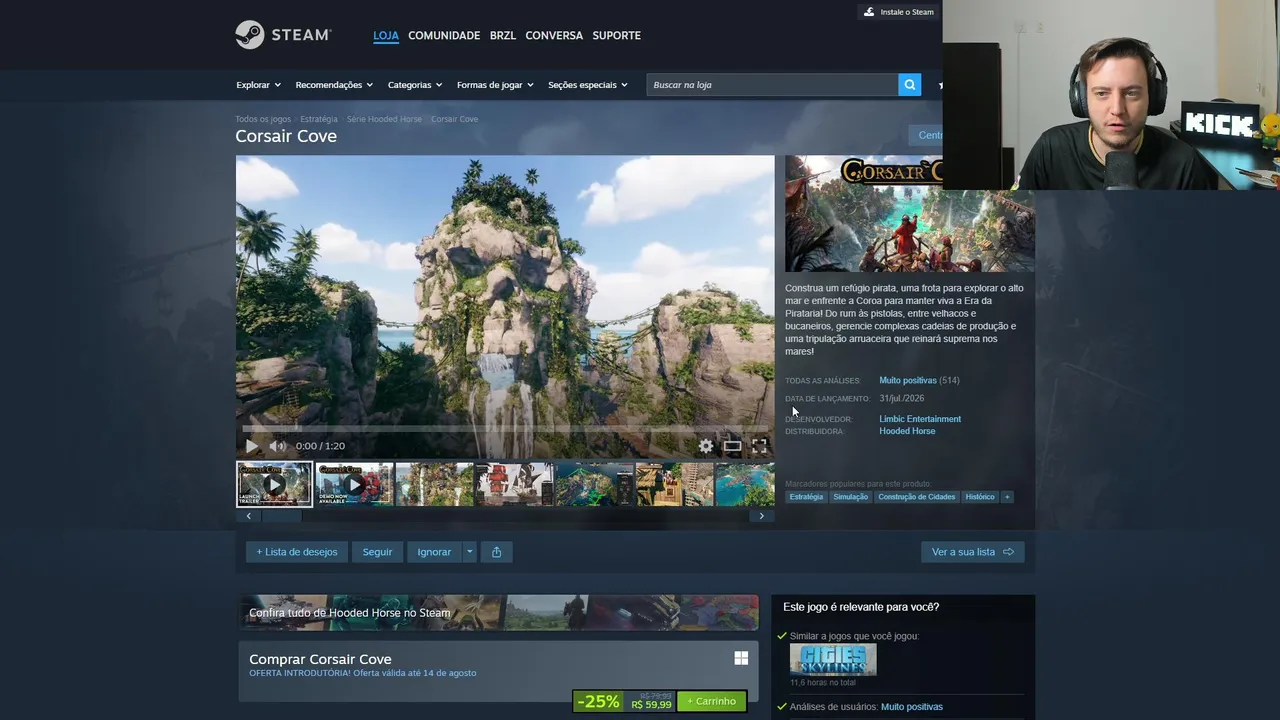Select the Launch Trailer thumbnail
Image resolution: width=1280 pixels, height=720 pixels.
(x=274, y=484)
